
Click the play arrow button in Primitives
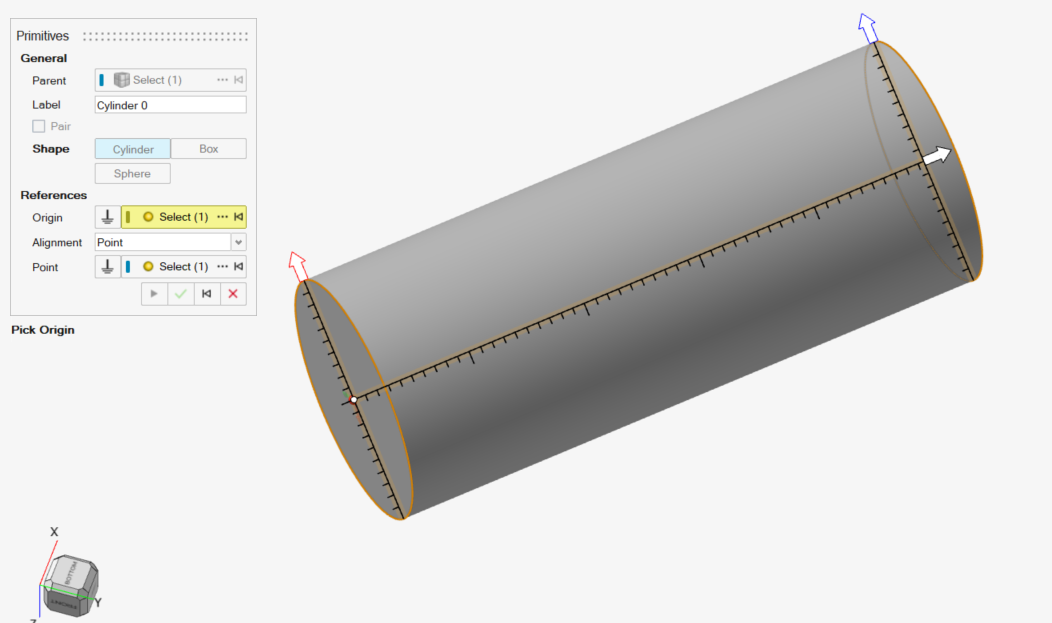tap(154, 294)
